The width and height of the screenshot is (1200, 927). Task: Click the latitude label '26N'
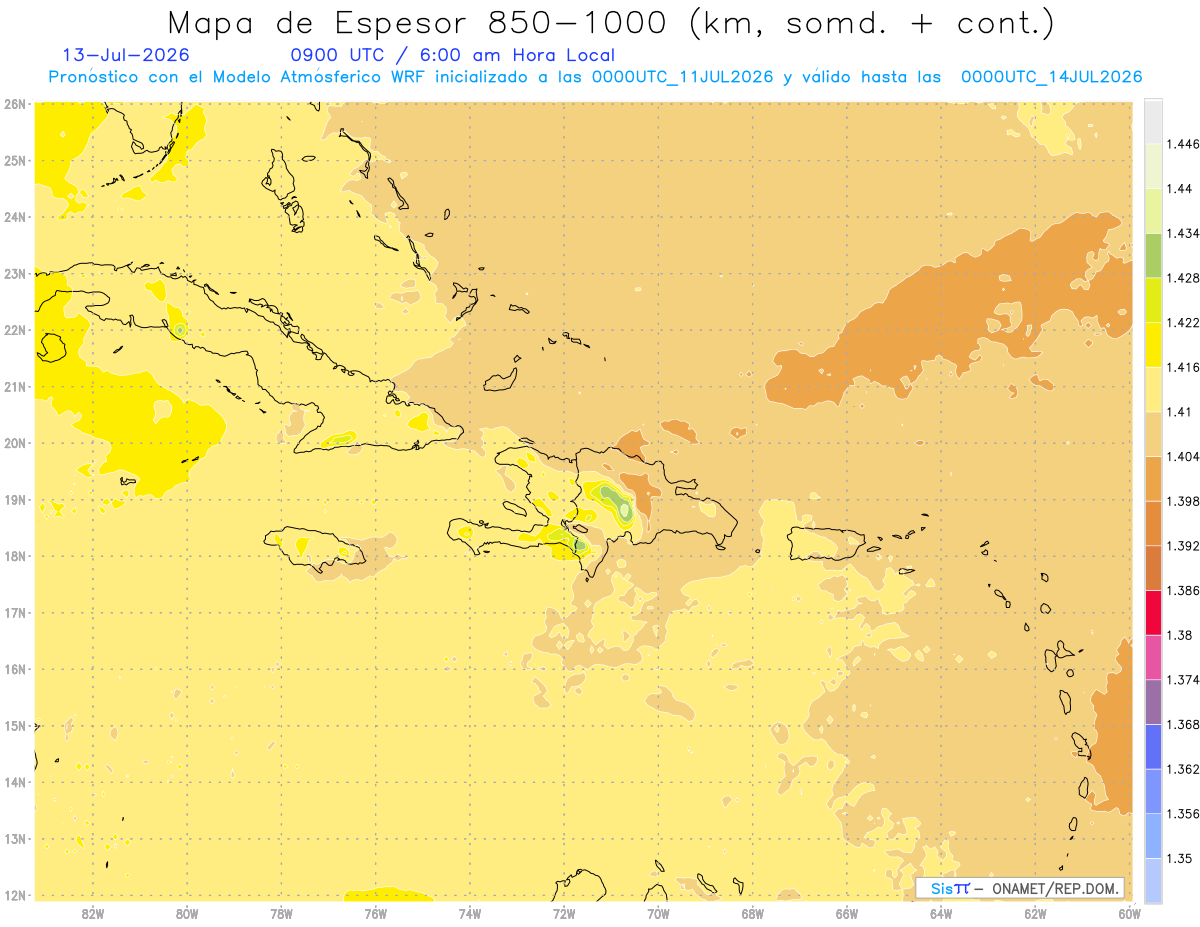pyautogui.click(x=15, y=103)
